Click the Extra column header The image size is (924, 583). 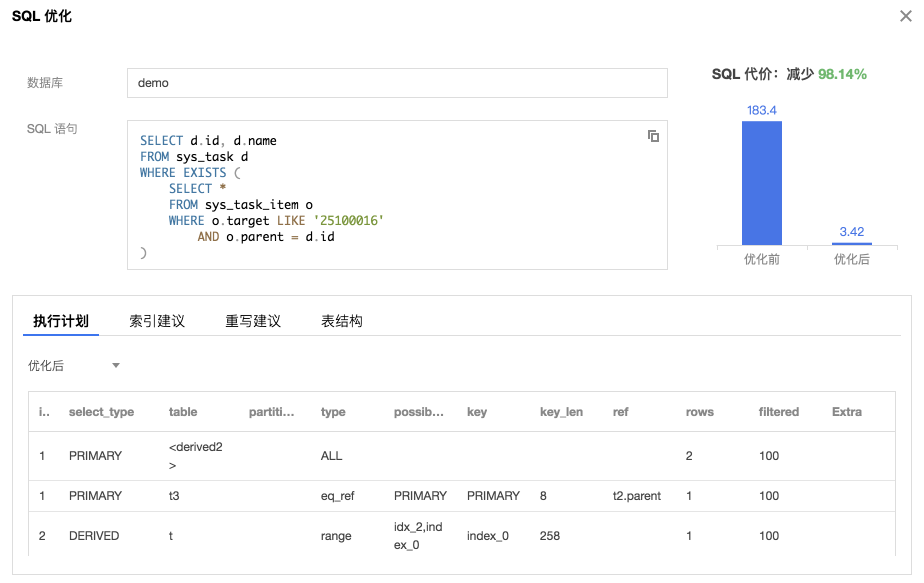847,412
